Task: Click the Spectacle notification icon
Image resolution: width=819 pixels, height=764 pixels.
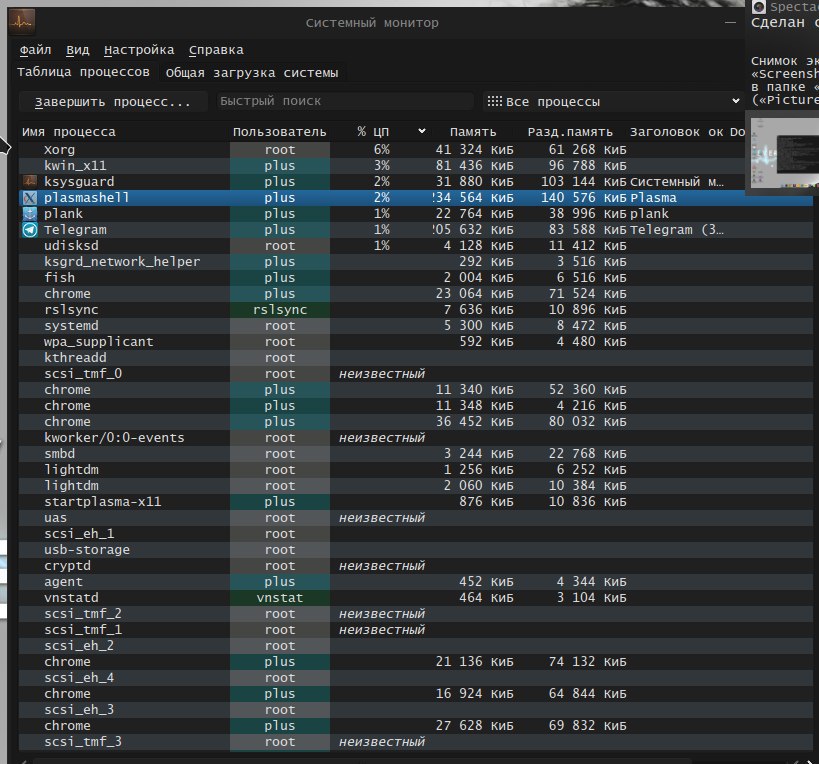Action: pos(759,7)
